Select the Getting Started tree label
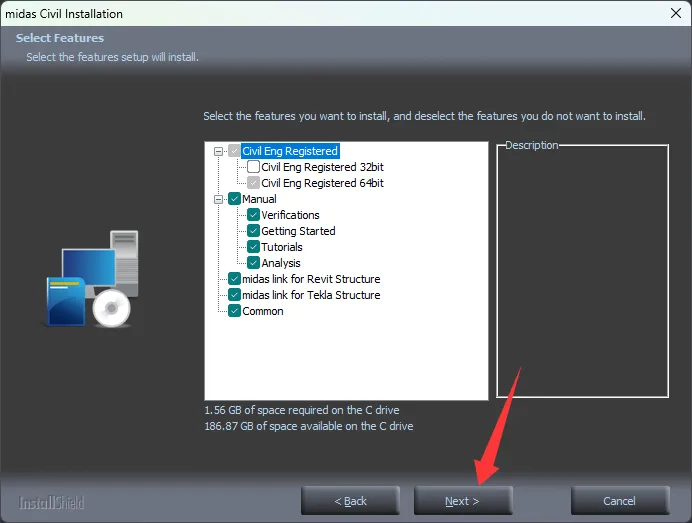 tap(298, 231)
